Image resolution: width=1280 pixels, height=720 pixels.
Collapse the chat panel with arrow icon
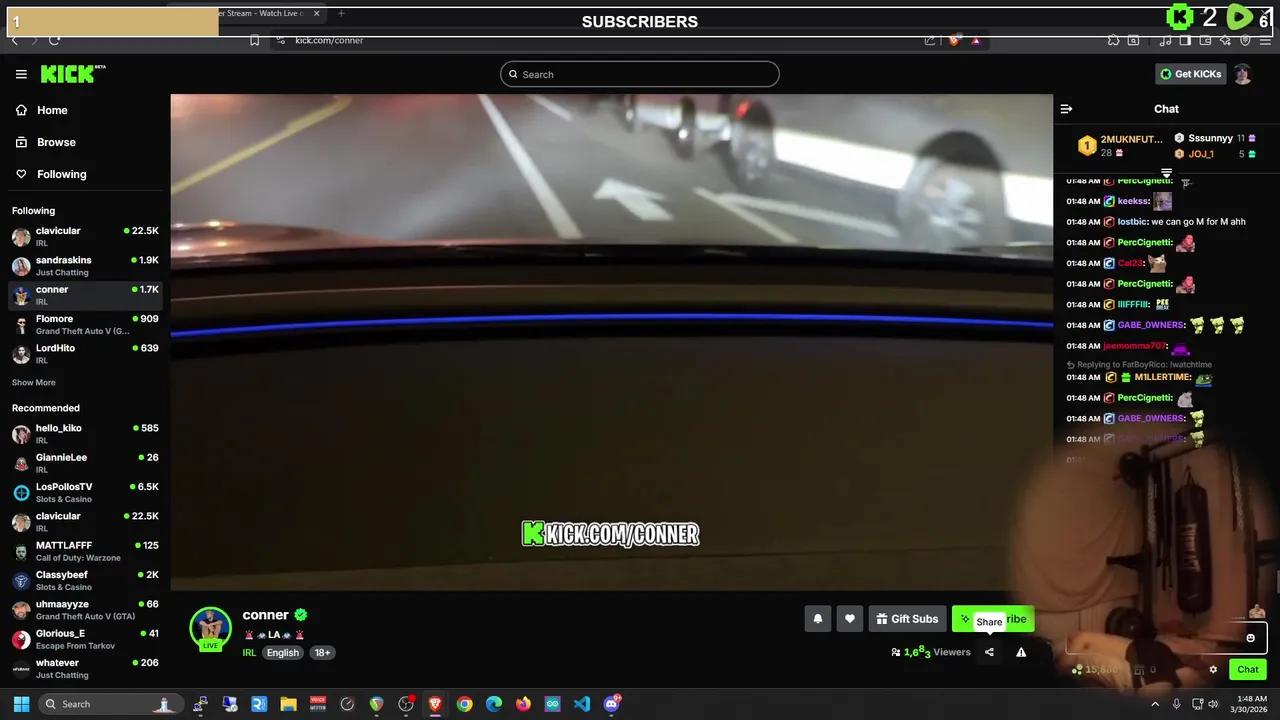(1066, 109)
